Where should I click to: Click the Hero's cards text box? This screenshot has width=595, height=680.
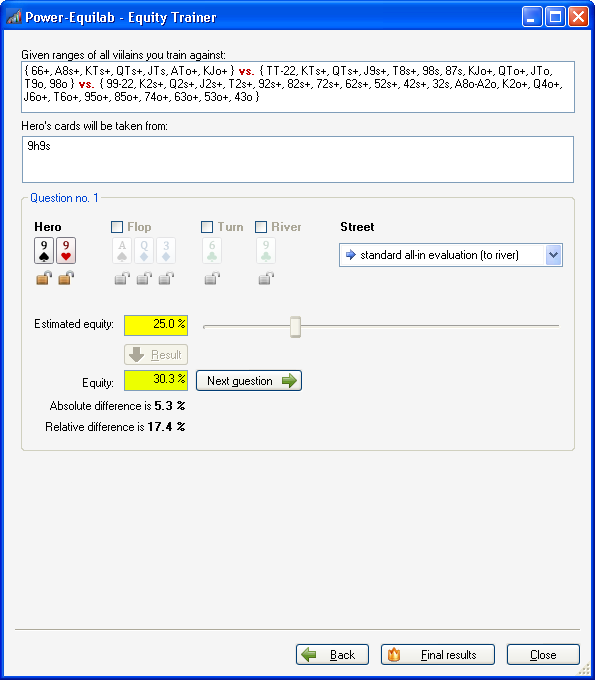click(298, 160)
